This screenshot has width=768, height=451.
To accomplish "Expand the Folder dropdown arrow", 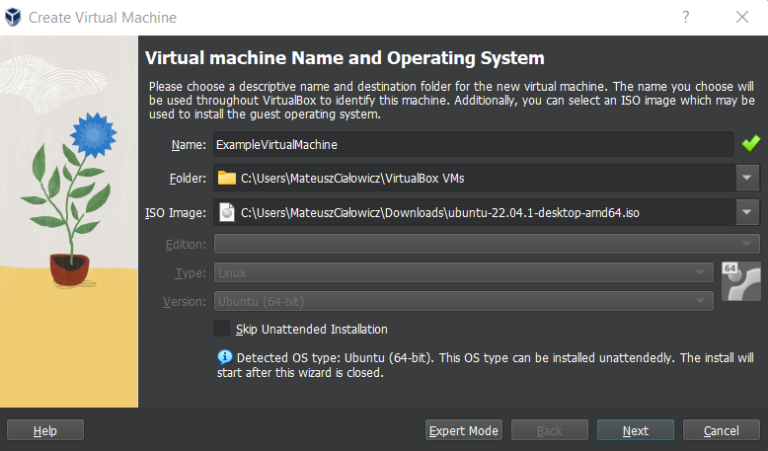I will pos(748,178).
